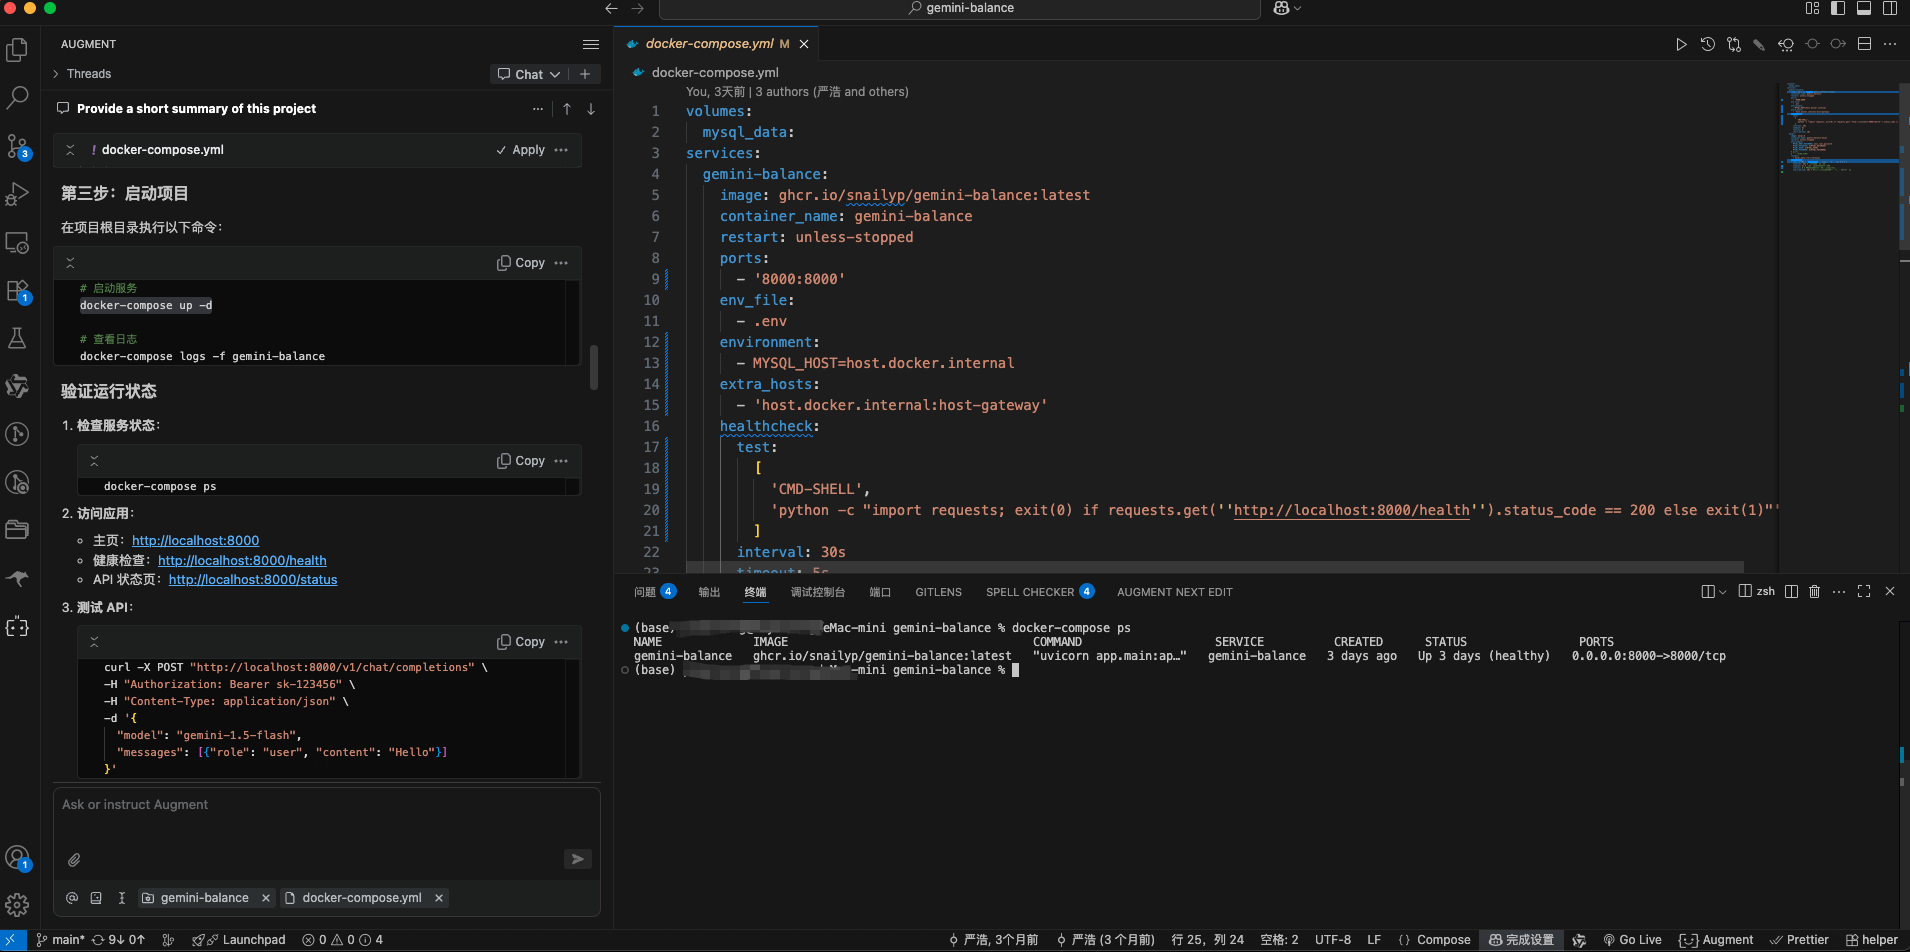Open Copilot menu in title bar
The height and width of the screenshot is (952, 1910).
[x=1287, y=8]
